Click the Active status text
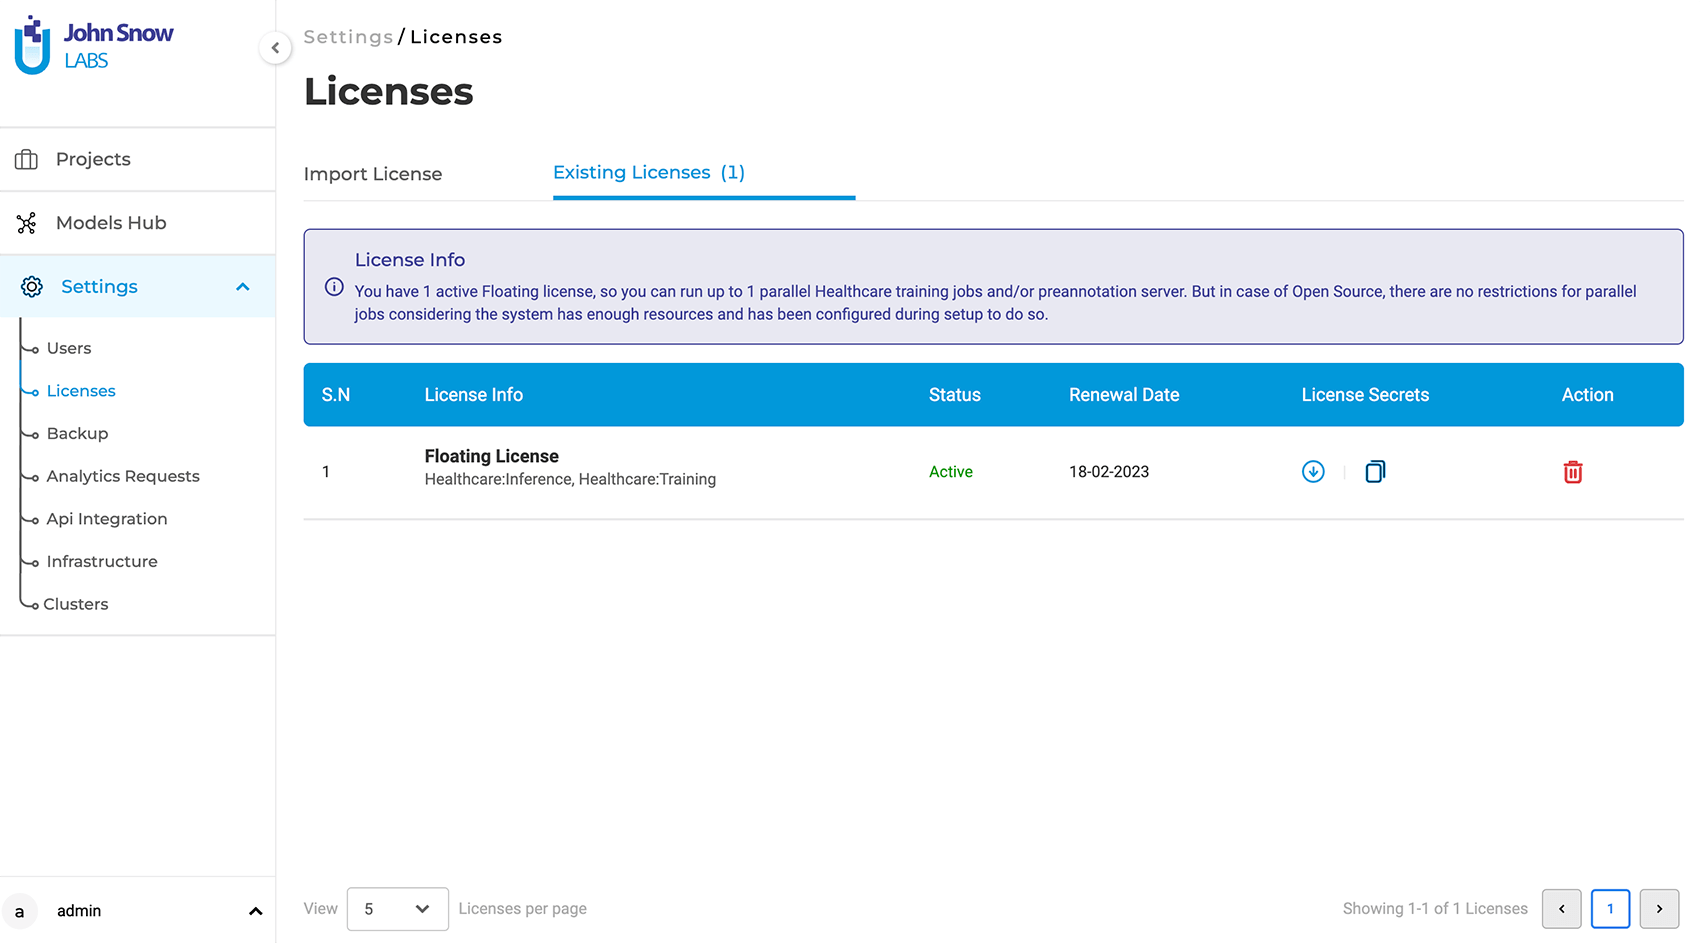This screenshot has height=943, width=1700. point(951,472)
